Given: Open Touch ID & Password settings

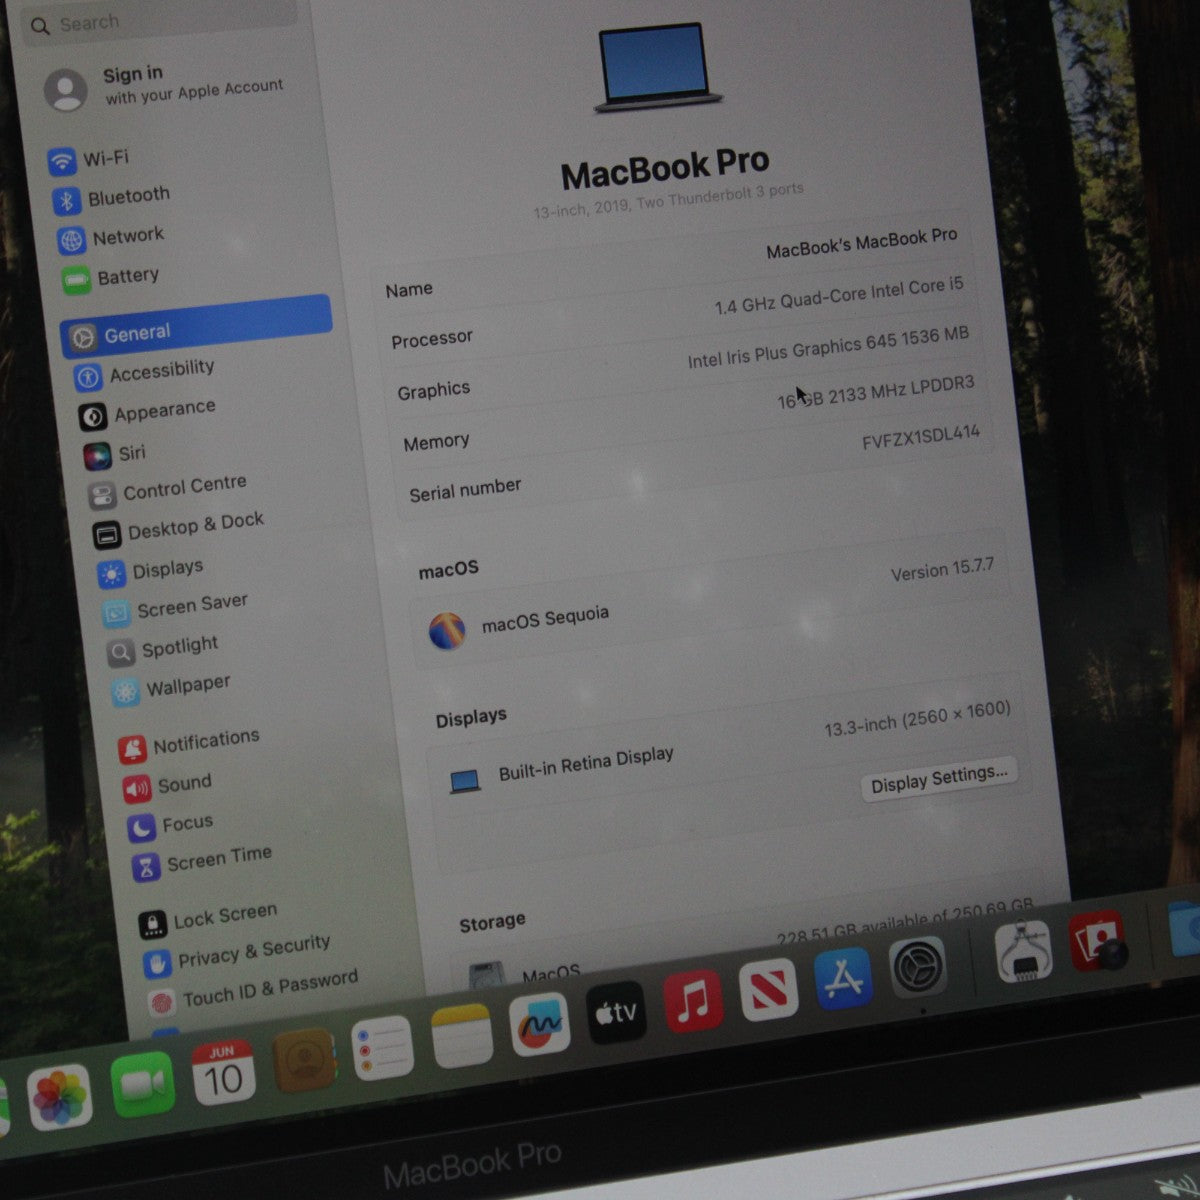Looking at the screenshot, I should pyautogui.click(x=253, y=990).
